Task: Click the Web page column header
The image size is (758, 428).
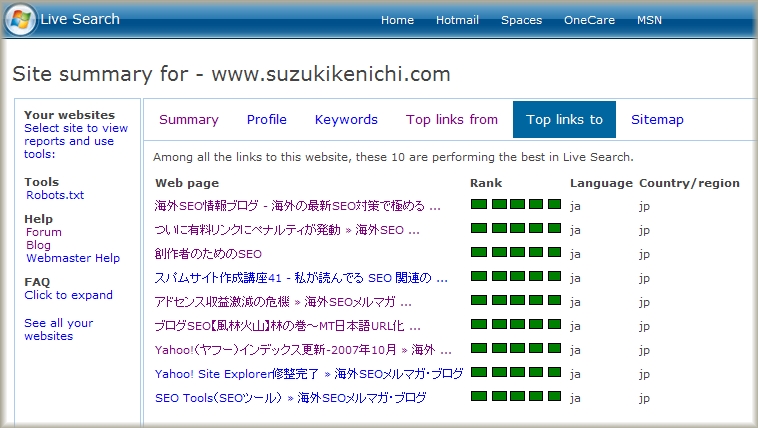Action: tap(187, 183)
